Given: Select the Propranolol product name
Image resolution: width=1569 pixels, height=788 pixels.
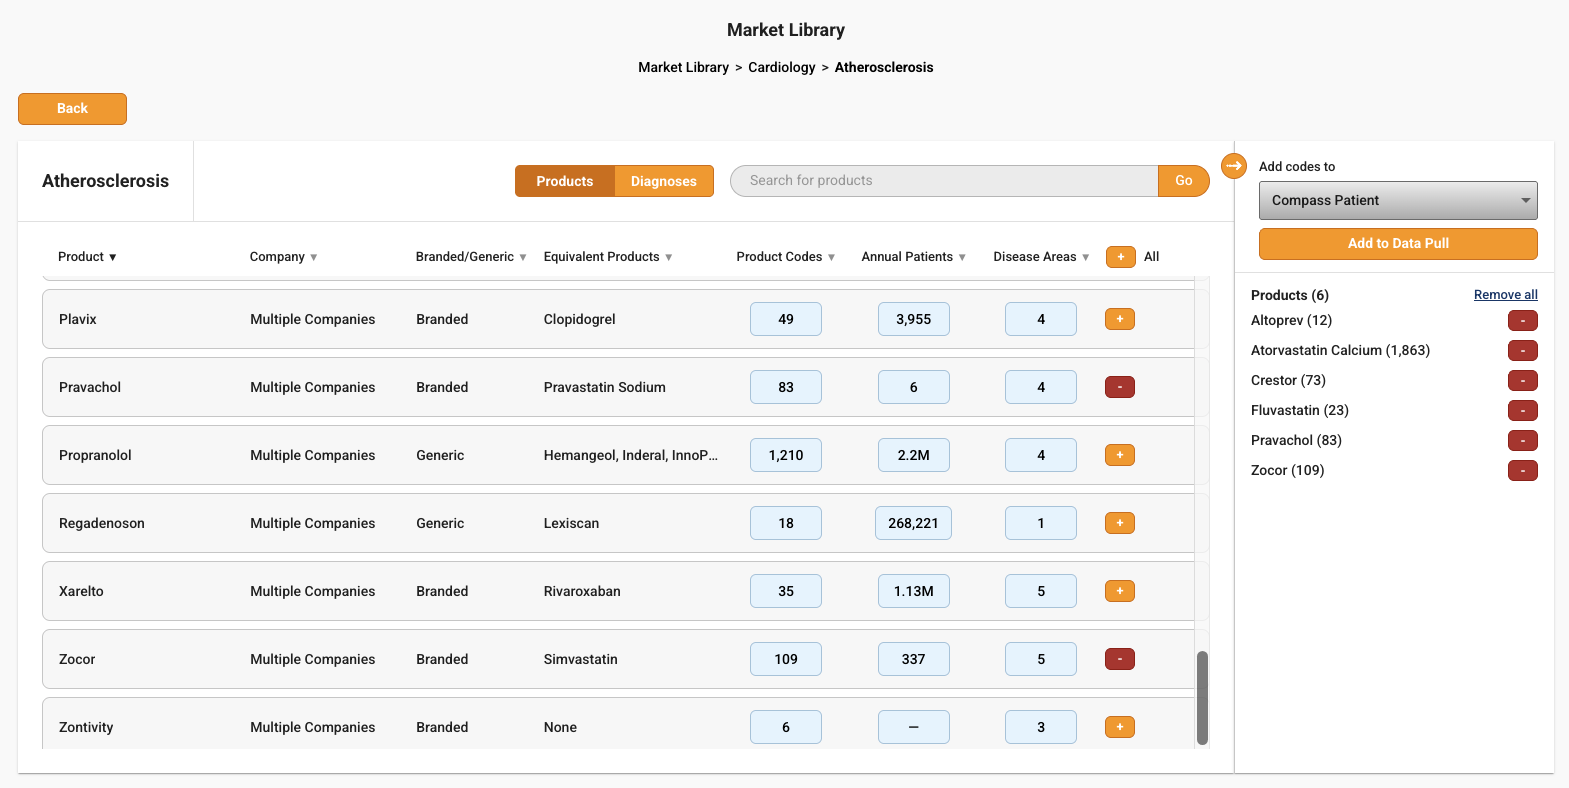Looking at the screenshot, I should pyautogui.click(x=95, y=455).
